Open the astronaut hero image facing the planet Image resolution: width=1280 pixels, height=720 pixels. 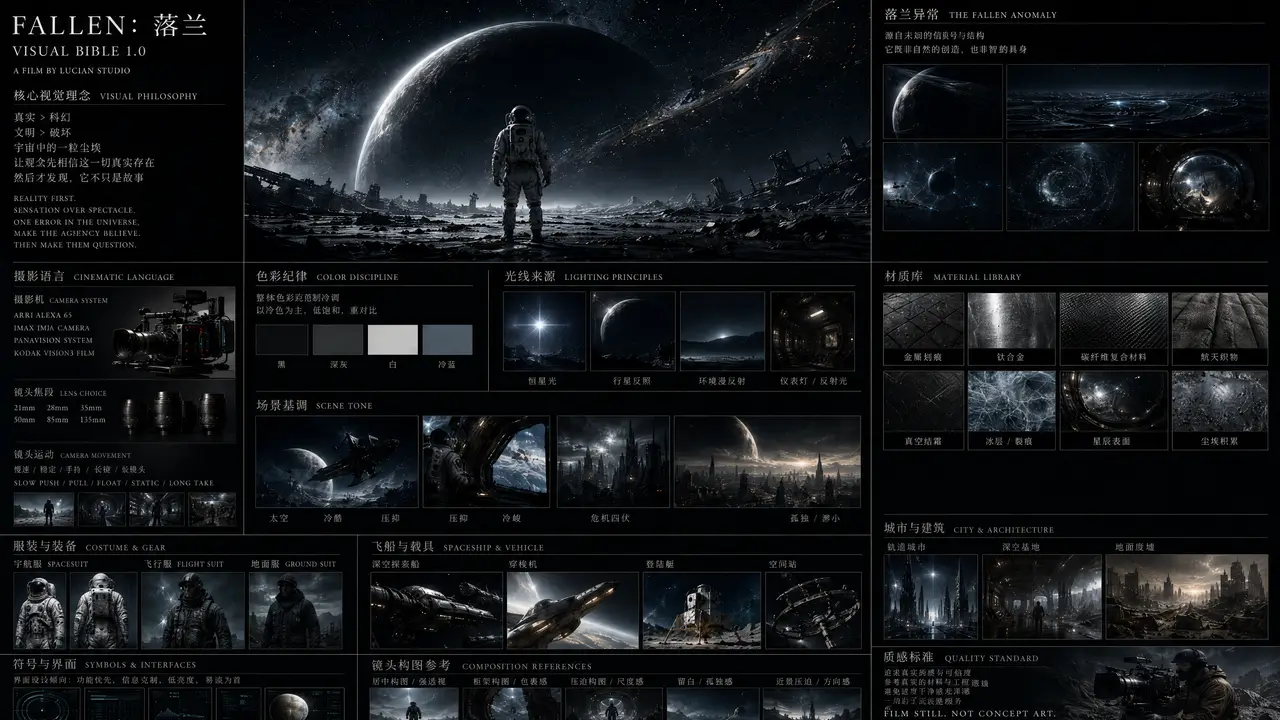pyautogui.click(x=557, y=130)
